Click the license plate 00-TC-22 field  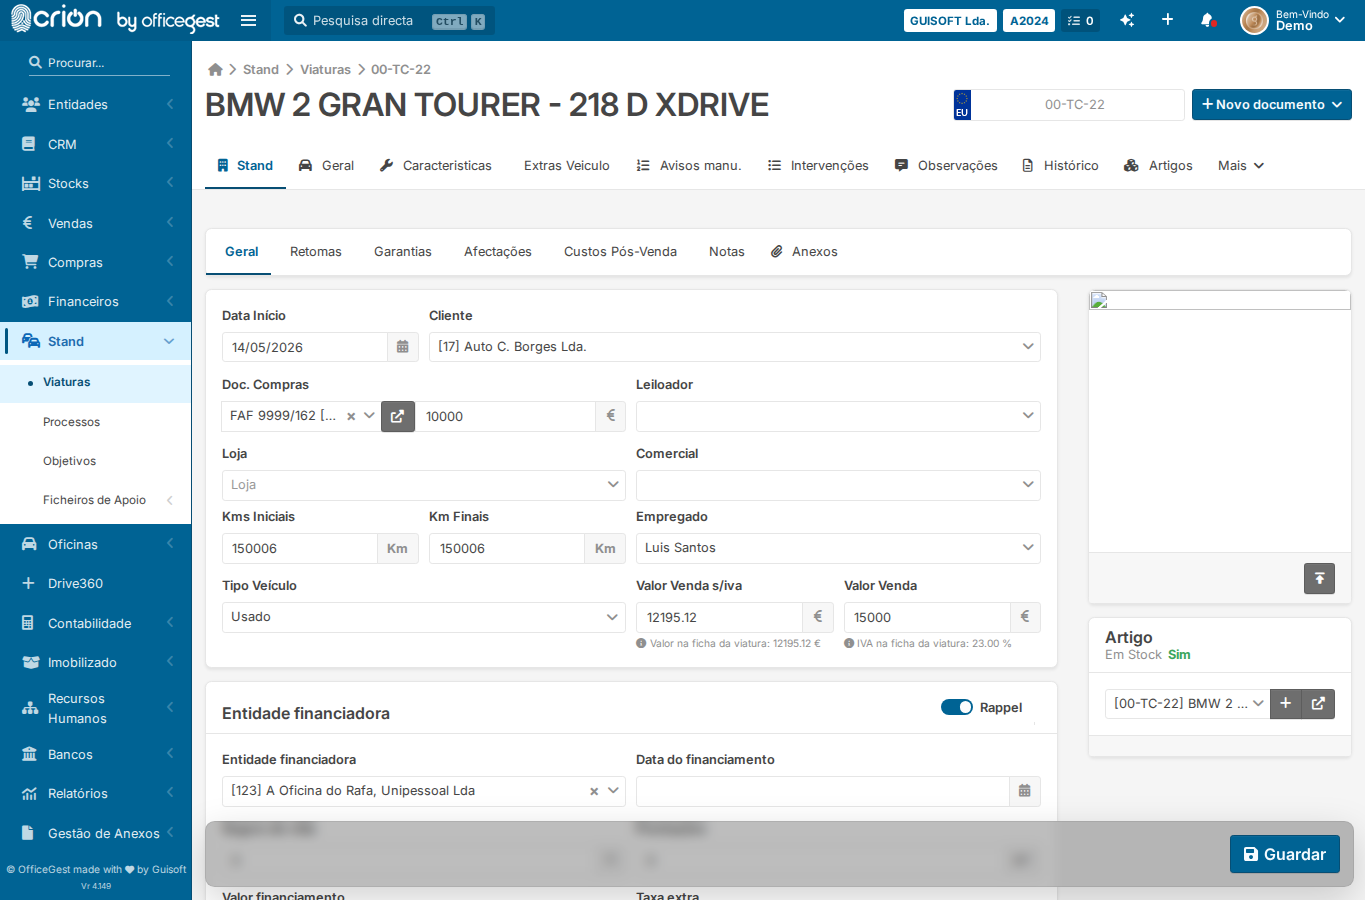click(x=1078, y=105)
